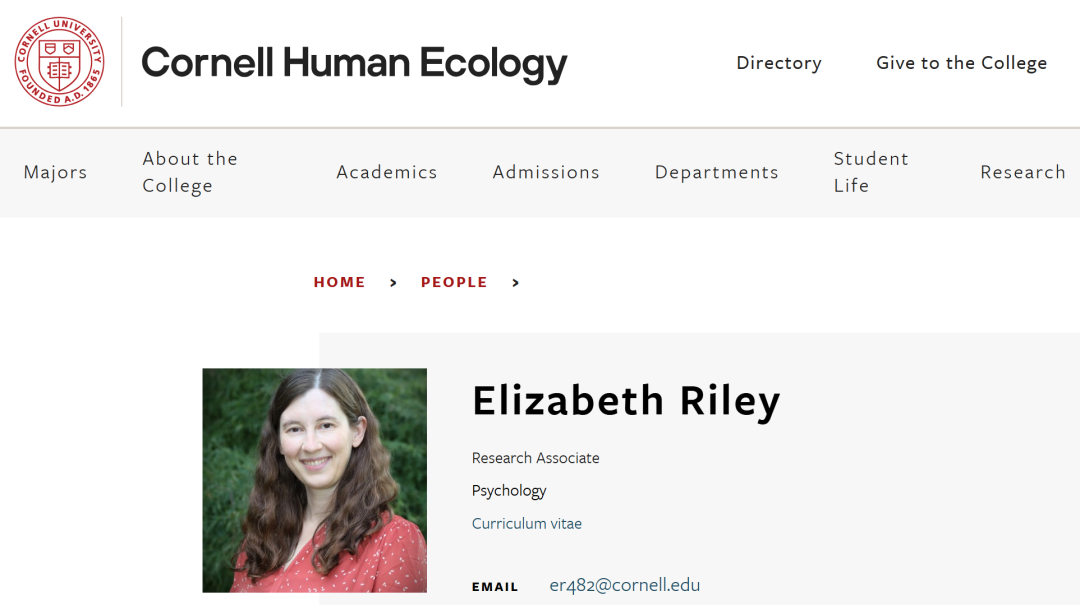Screen dimensions: 1080x605
Task: Open the Research menu
Action: tap(1023, 172)
